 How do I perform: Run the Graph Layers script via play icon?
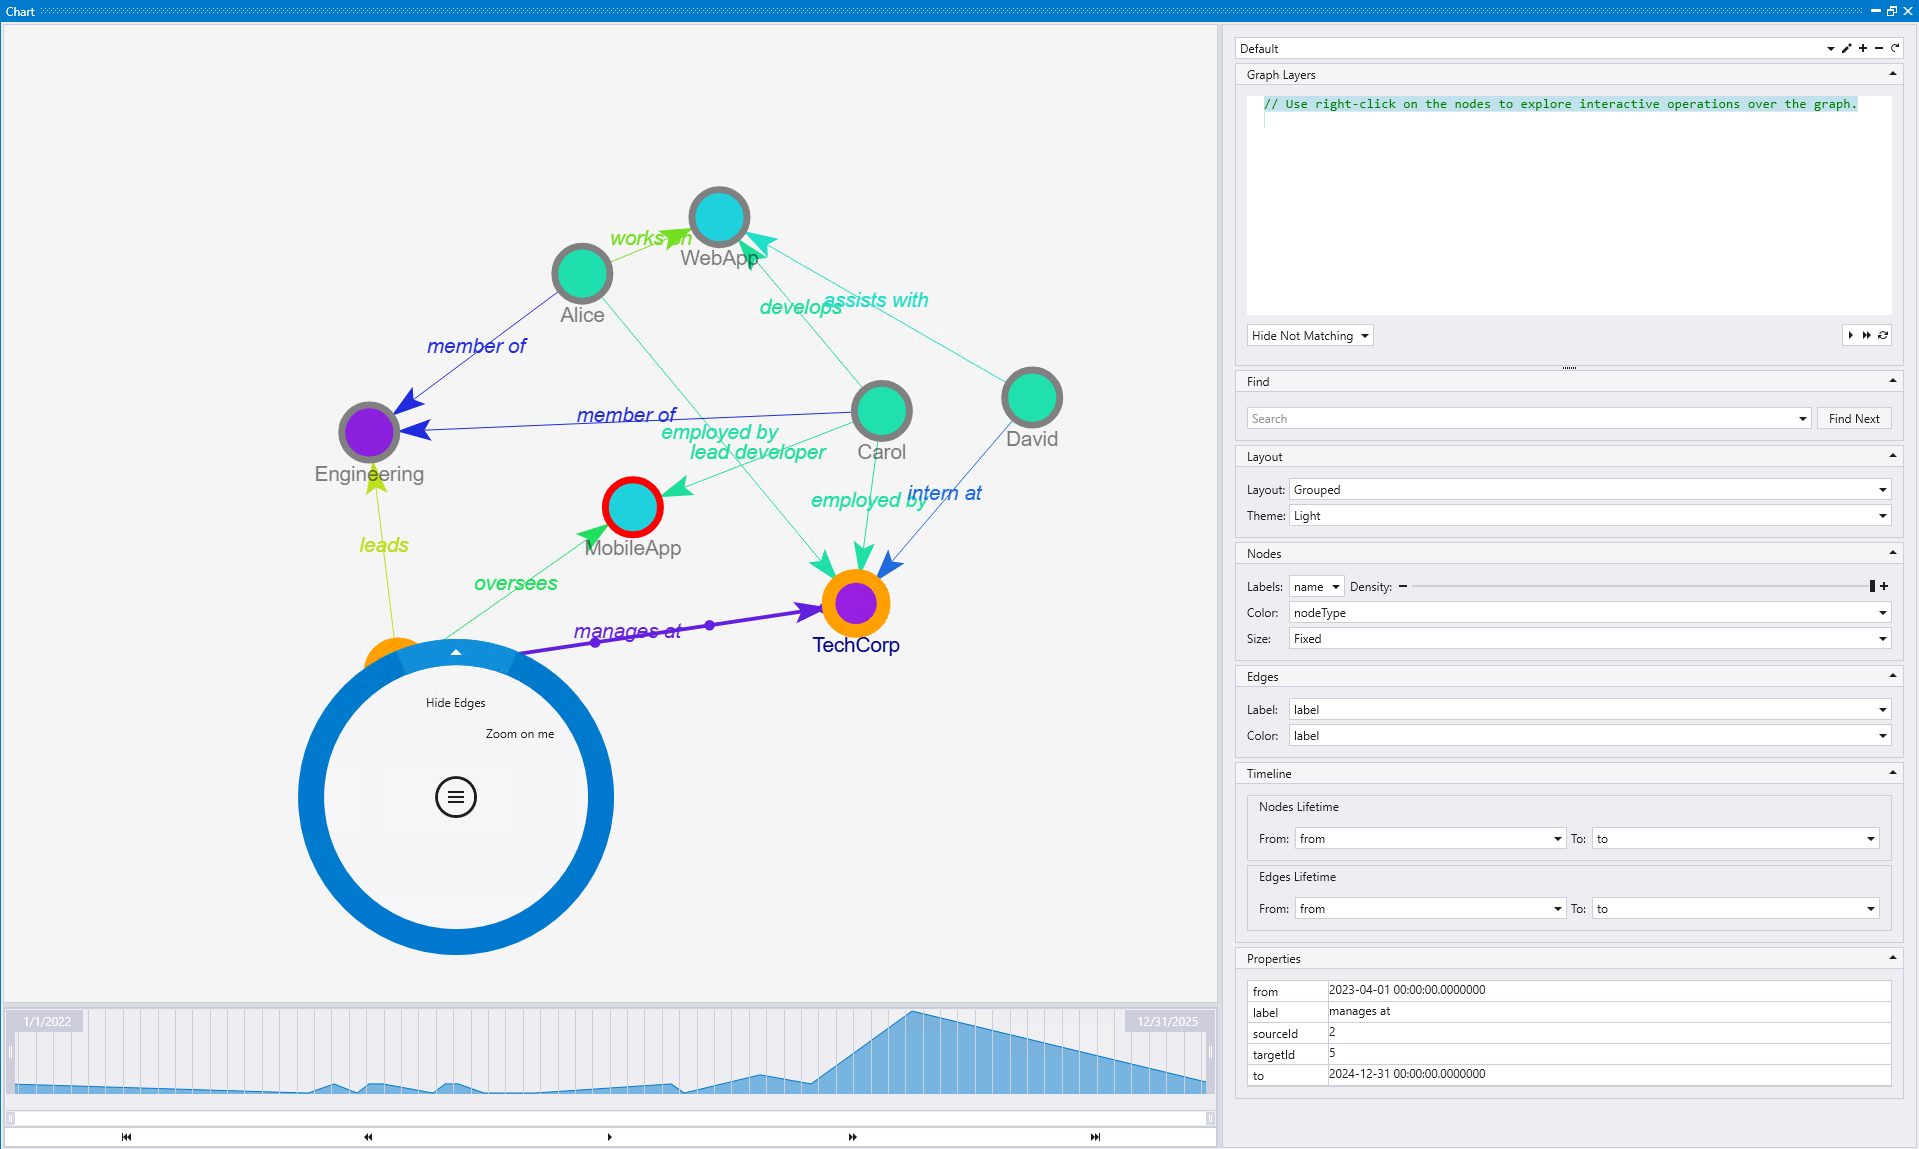[x=1850, y=335]
